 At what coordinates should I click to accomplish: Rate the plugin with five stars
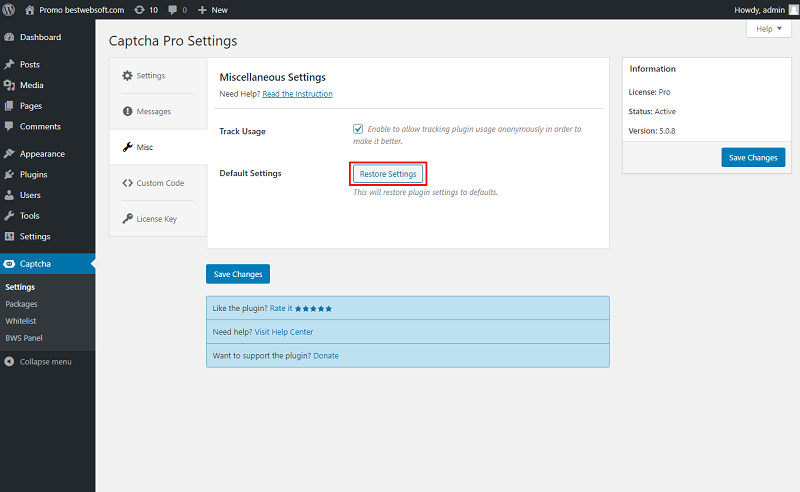313,309
